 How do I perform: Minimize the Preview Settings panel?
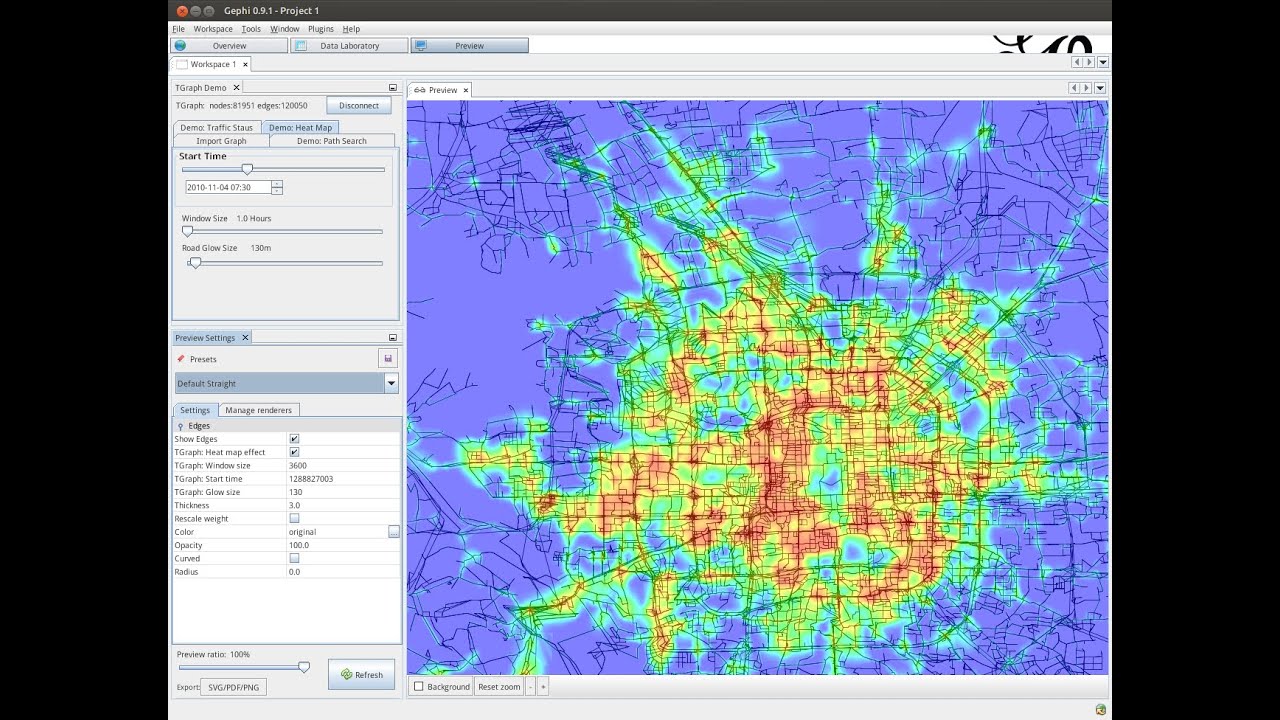coord(393,338)
